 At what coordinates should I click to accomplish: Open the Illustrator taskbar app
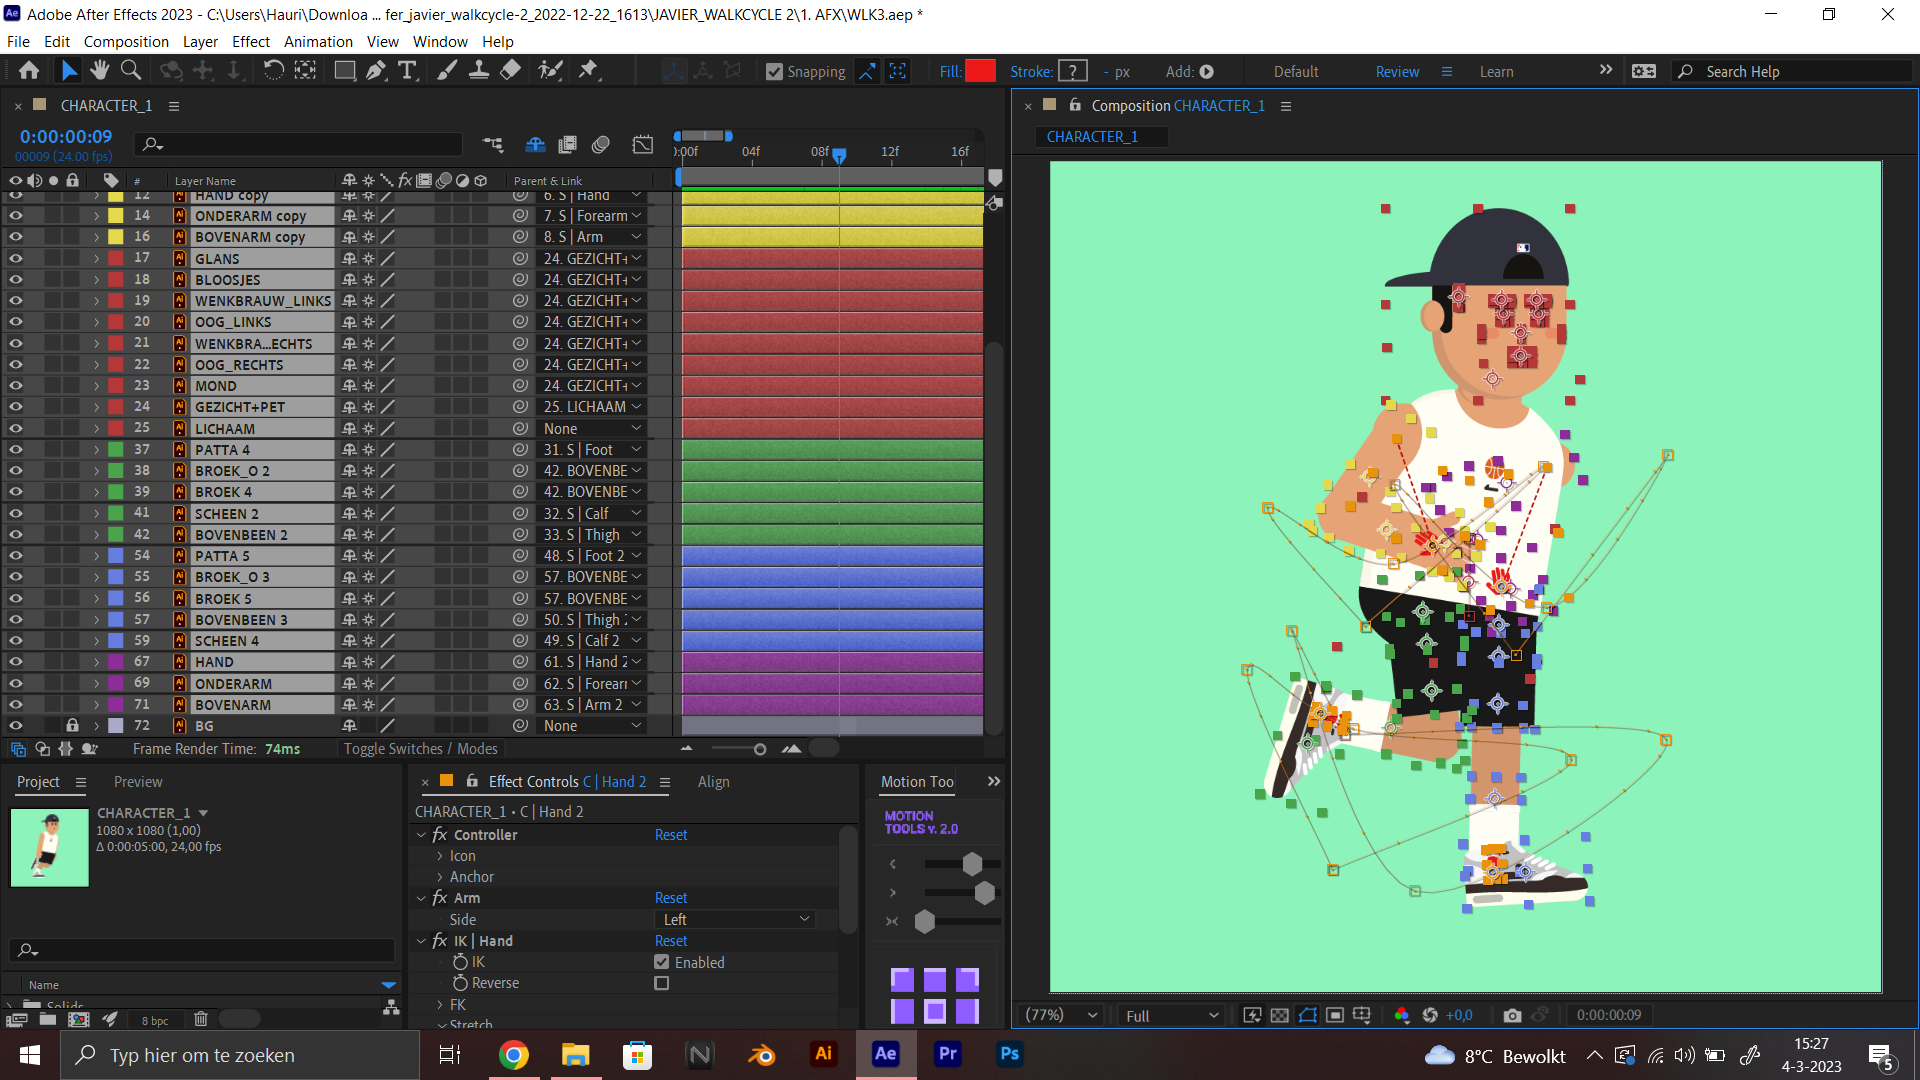(823, 1054)
